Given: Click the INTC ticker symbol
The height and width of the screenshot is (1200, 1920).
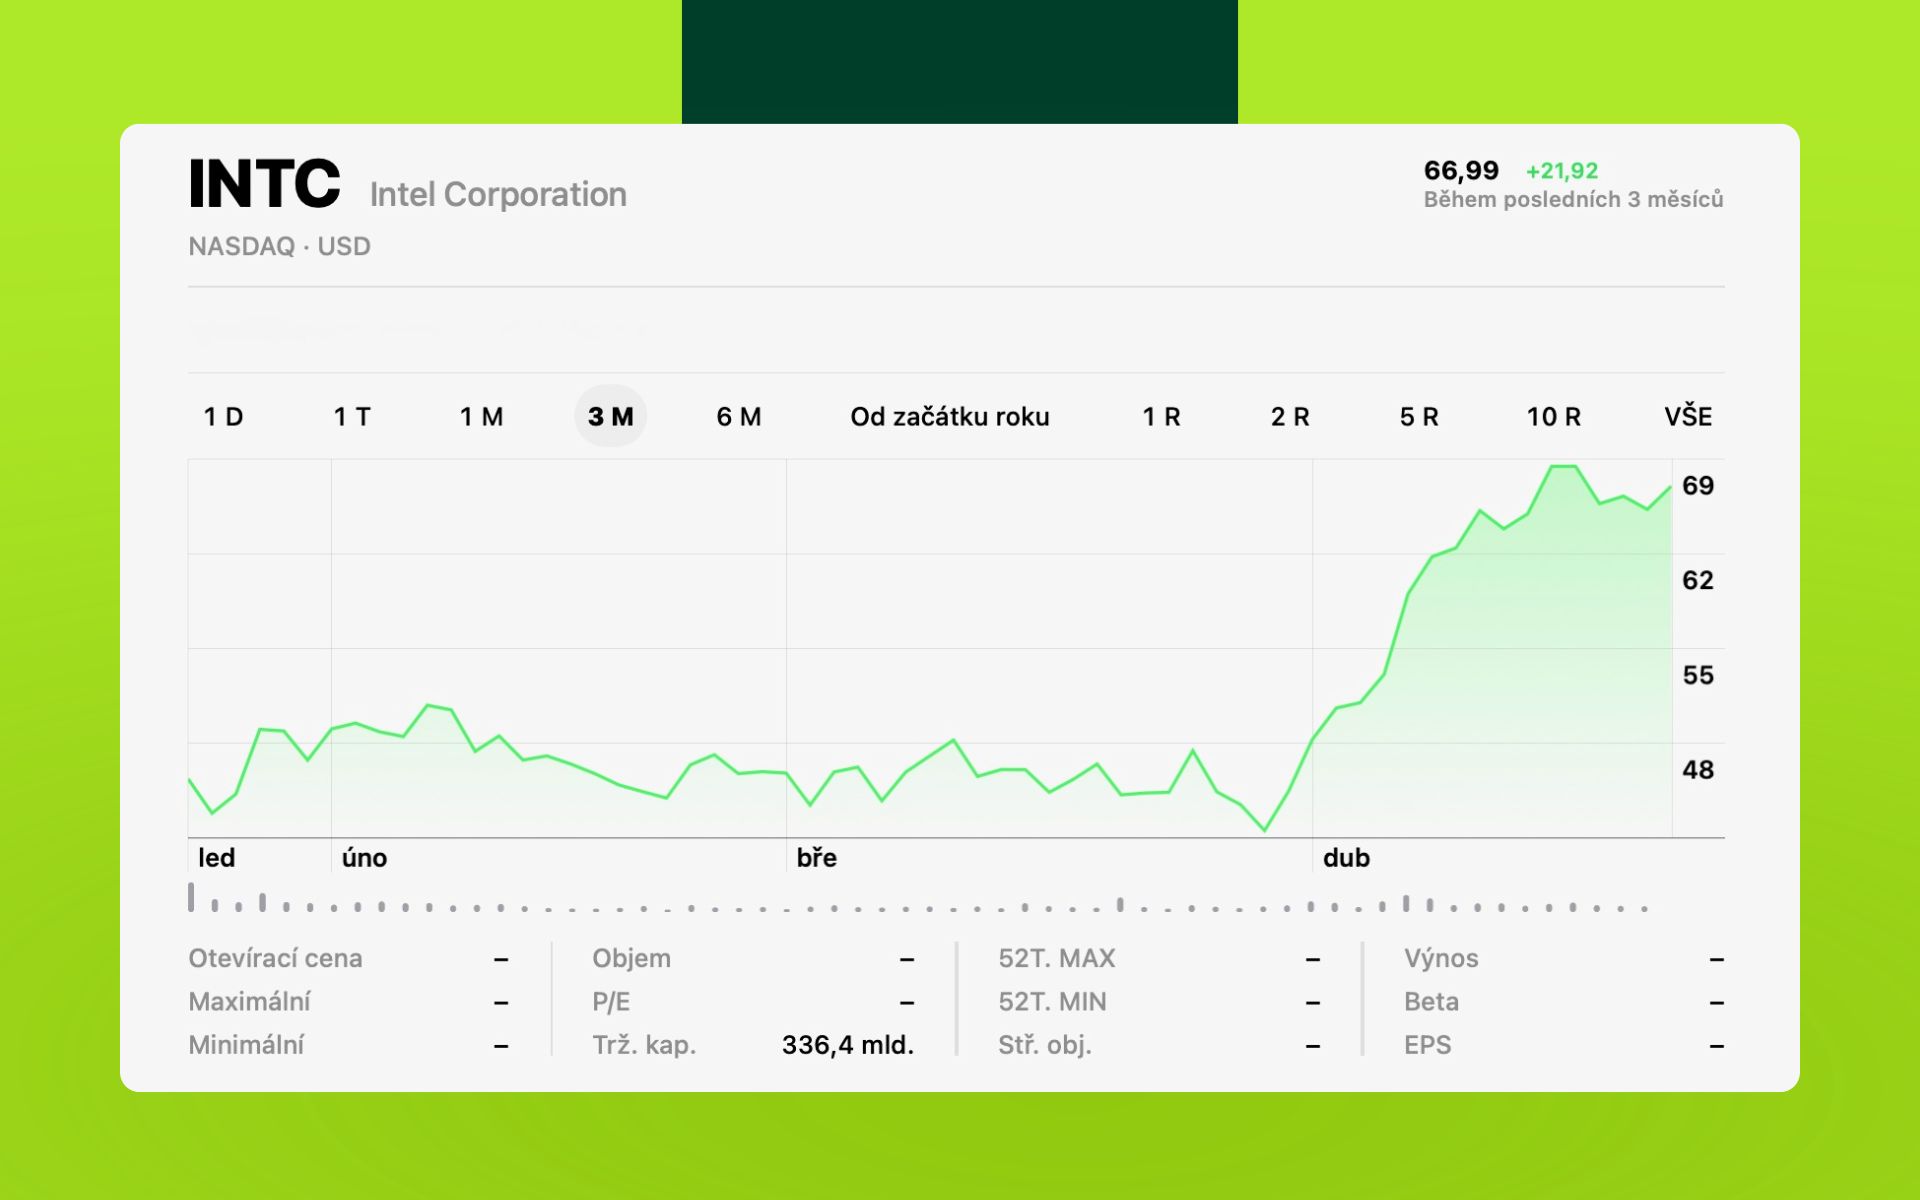Looking at the screenshot, I should click(x=264, y=185).
